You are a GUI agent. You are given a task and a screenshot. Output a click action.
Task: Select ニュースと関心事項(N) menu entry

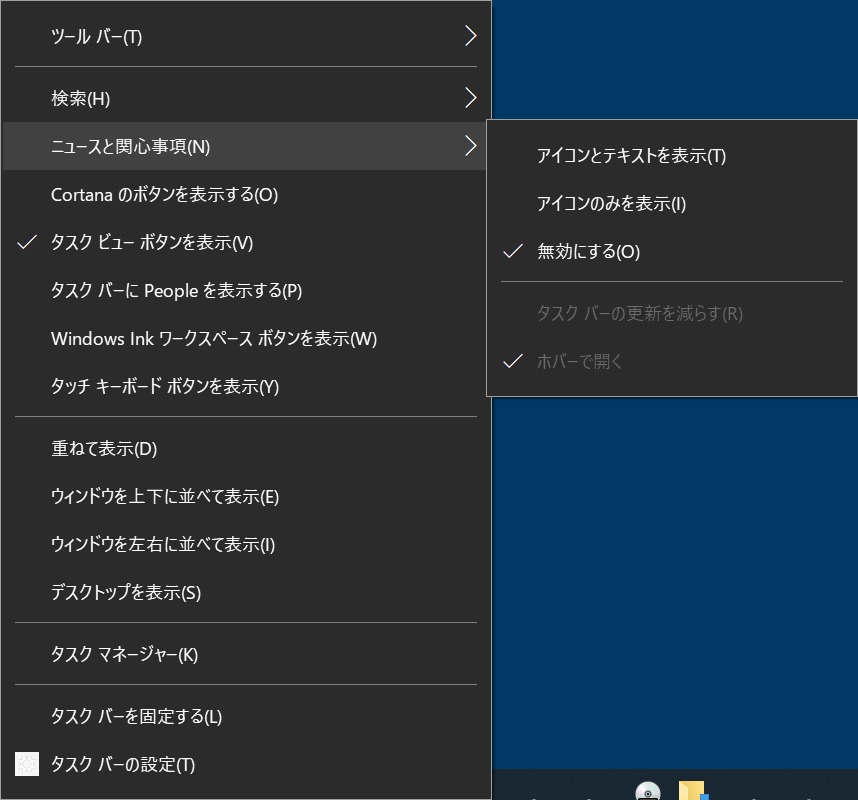[x=245, y=146]
